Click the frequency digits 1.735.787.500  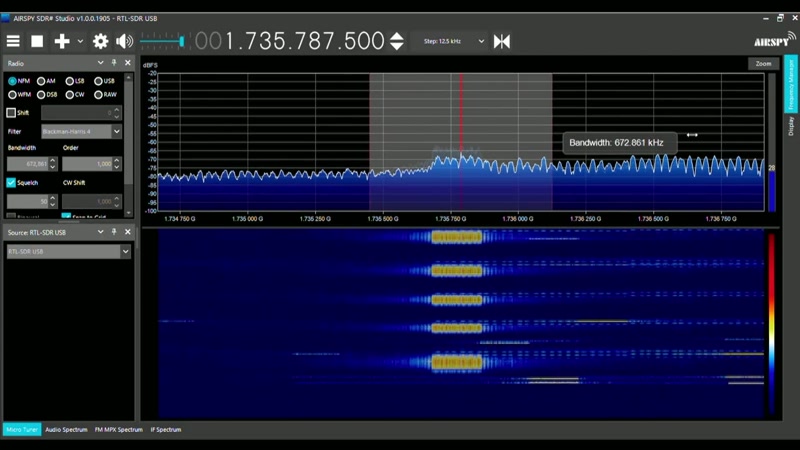pos(305,41)
